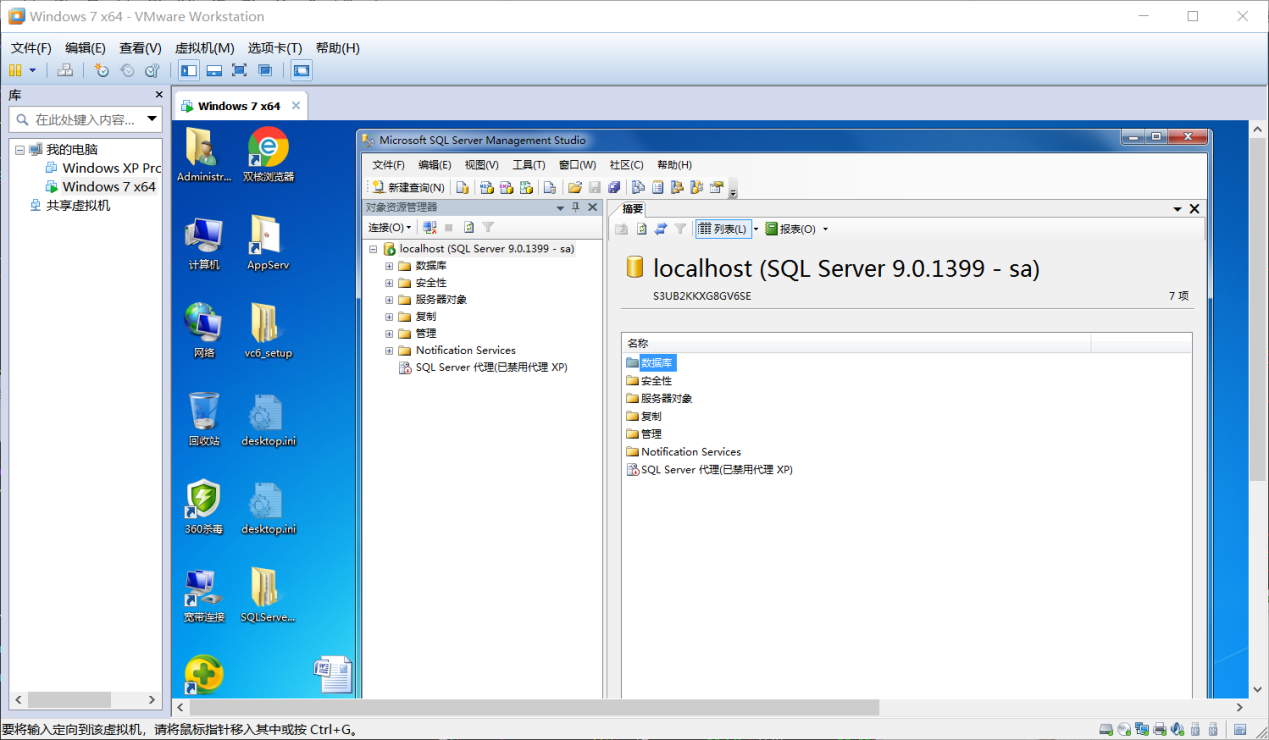Select the 回收站 recycle bin desktop icon
Screen dimensions: 1269x740
pyautogui.click(x=204, y=418)
